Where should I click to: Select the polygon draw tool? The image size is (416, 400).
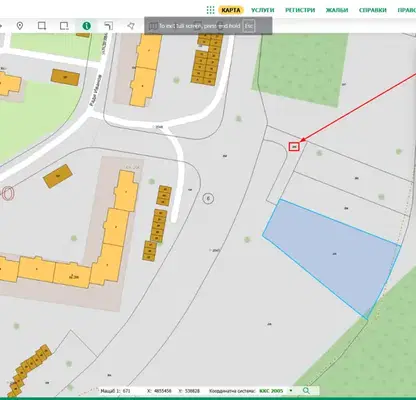click(131, 26)
